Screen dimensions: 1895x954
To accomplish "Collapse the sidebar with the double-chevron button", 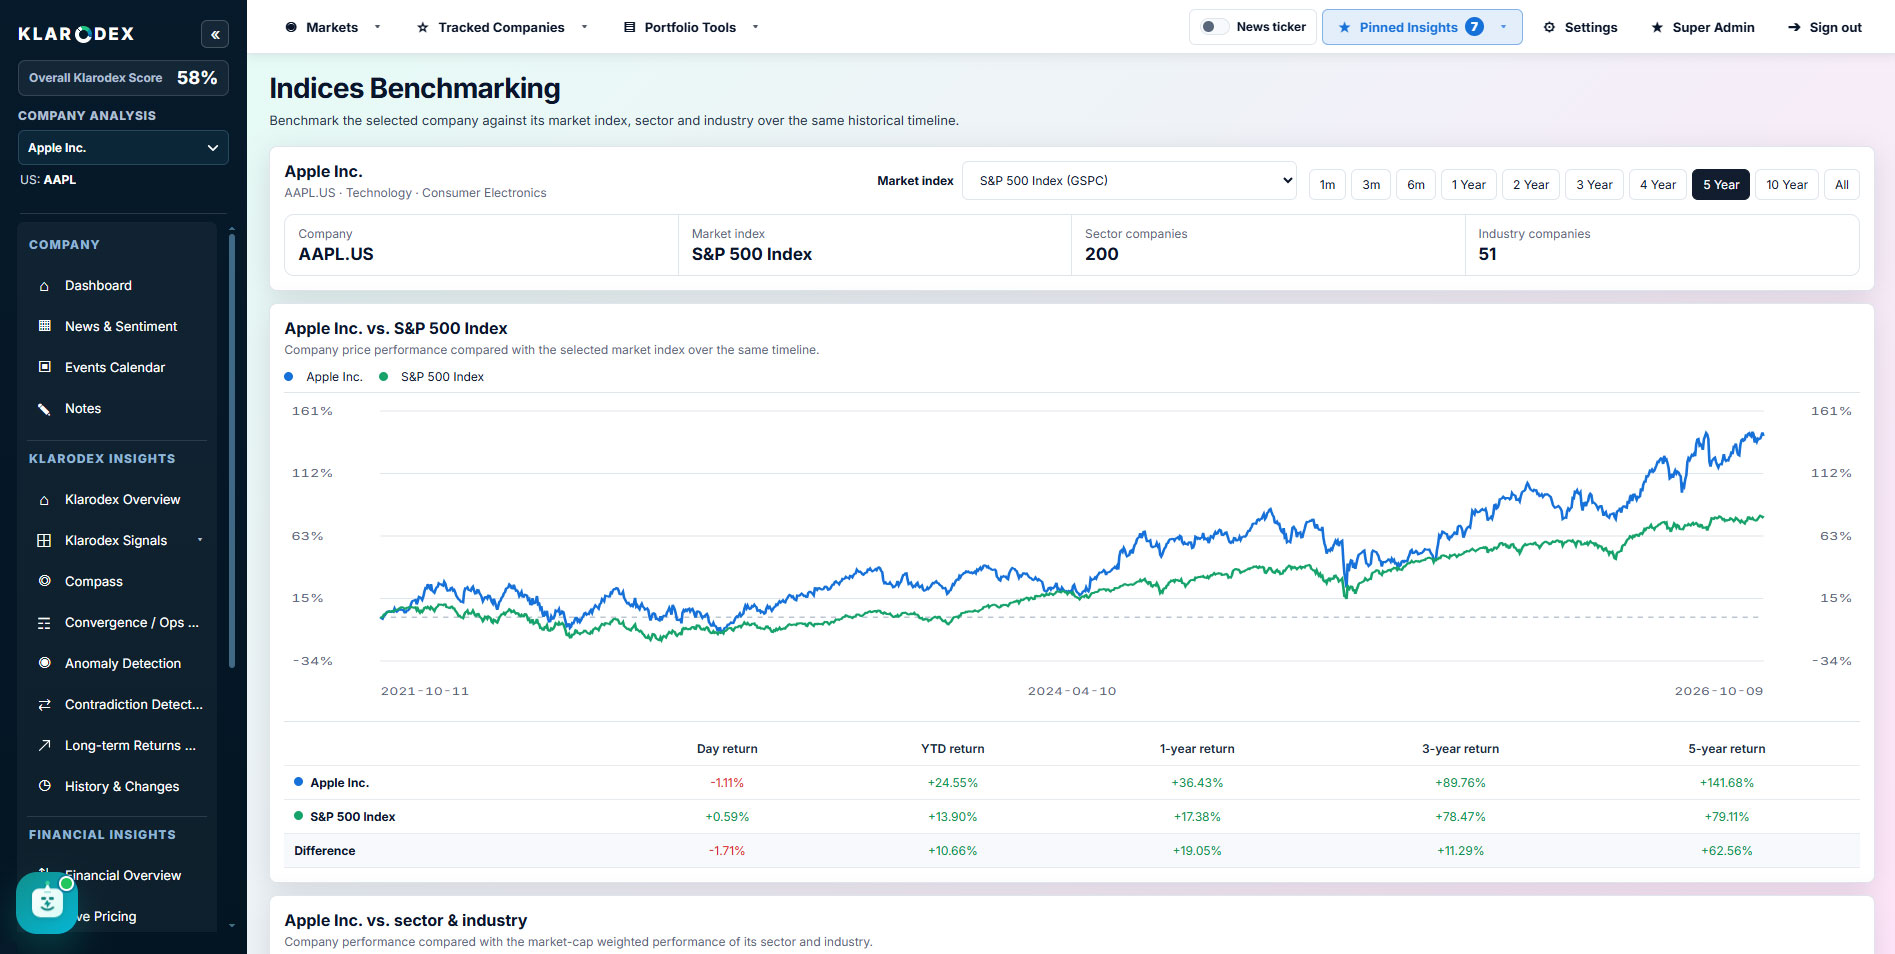I will click(x=215, y=34).
